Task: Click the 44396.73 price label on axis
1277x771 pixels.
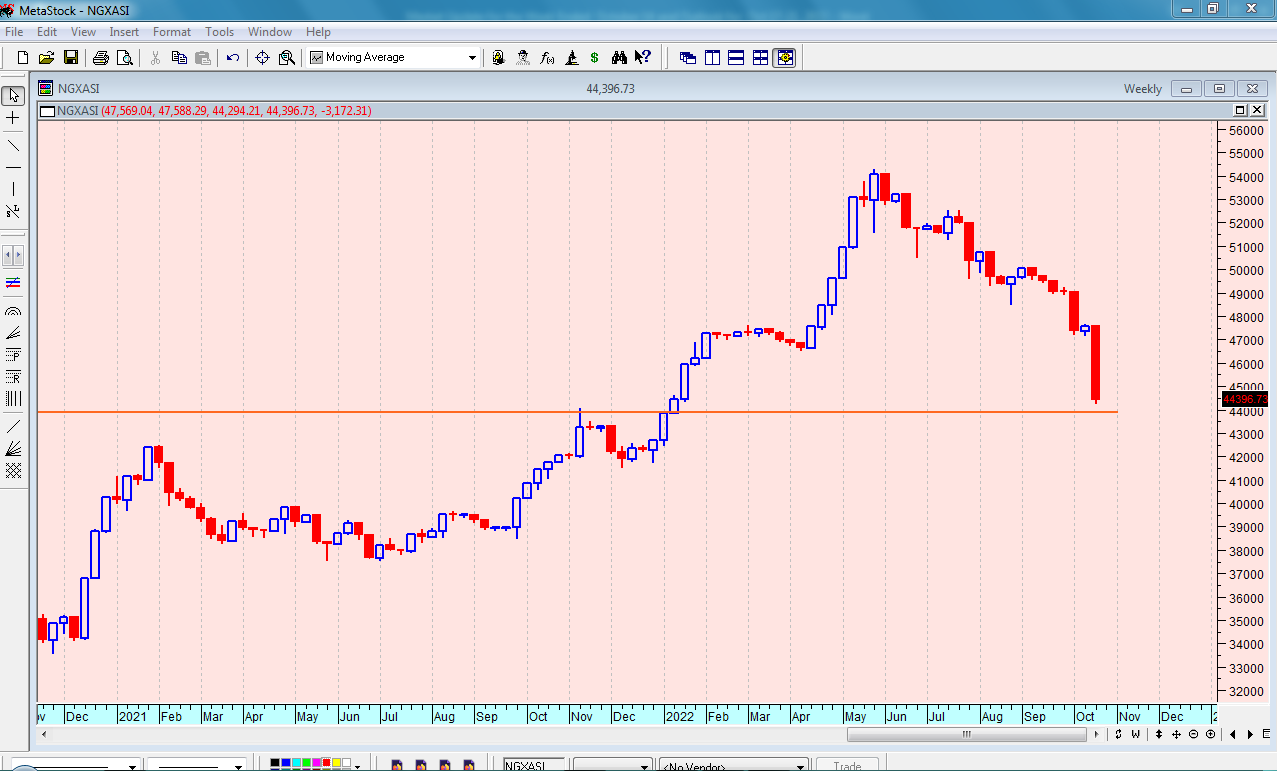Action: click(1245, 399)
